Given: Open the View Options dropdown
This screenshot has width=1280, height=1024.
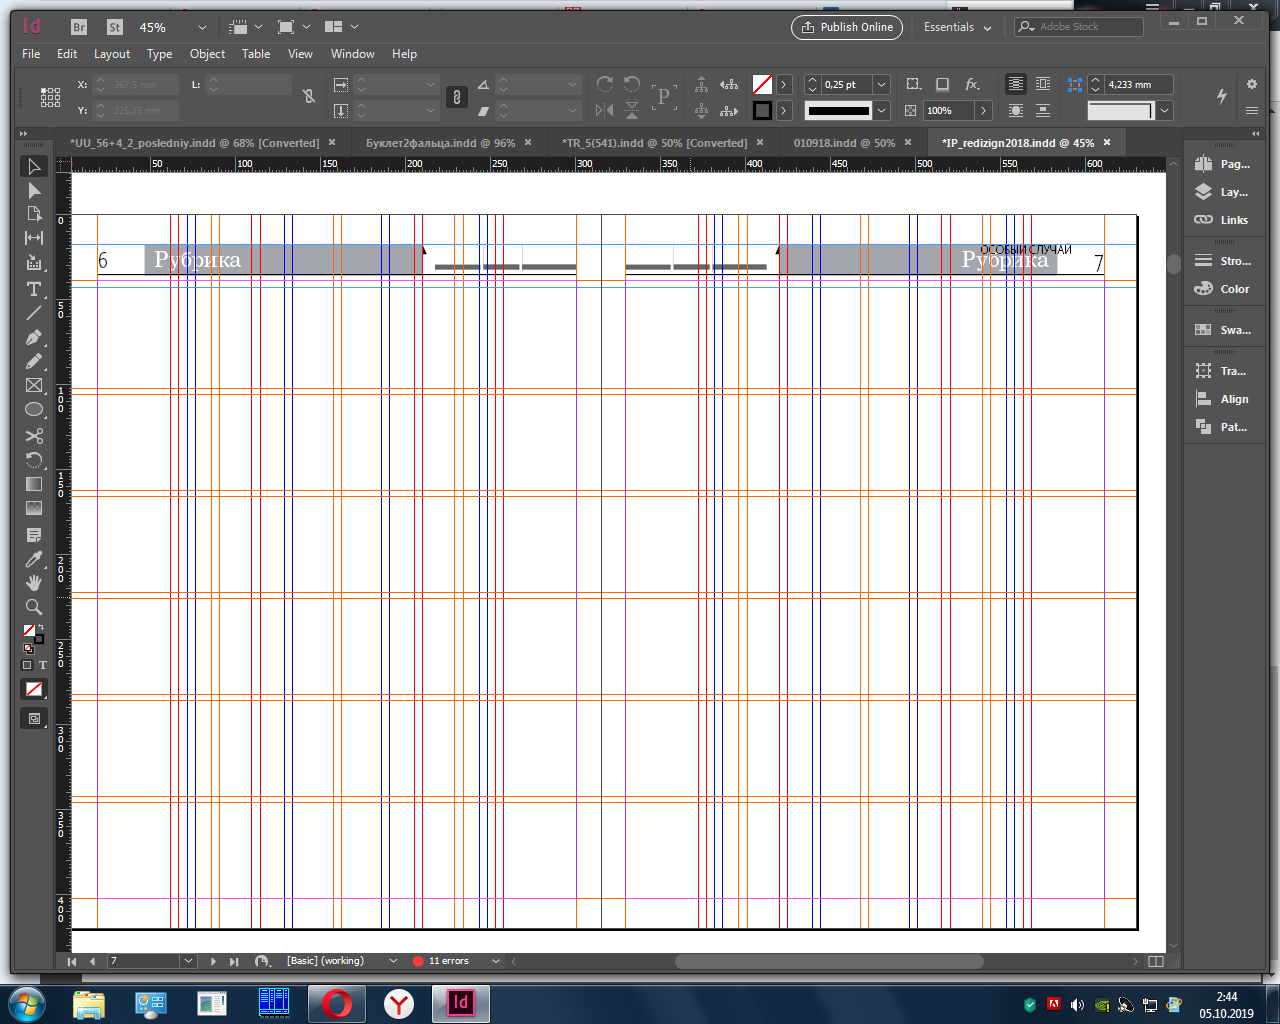Looking at the screenshot, I should [244, 27].
